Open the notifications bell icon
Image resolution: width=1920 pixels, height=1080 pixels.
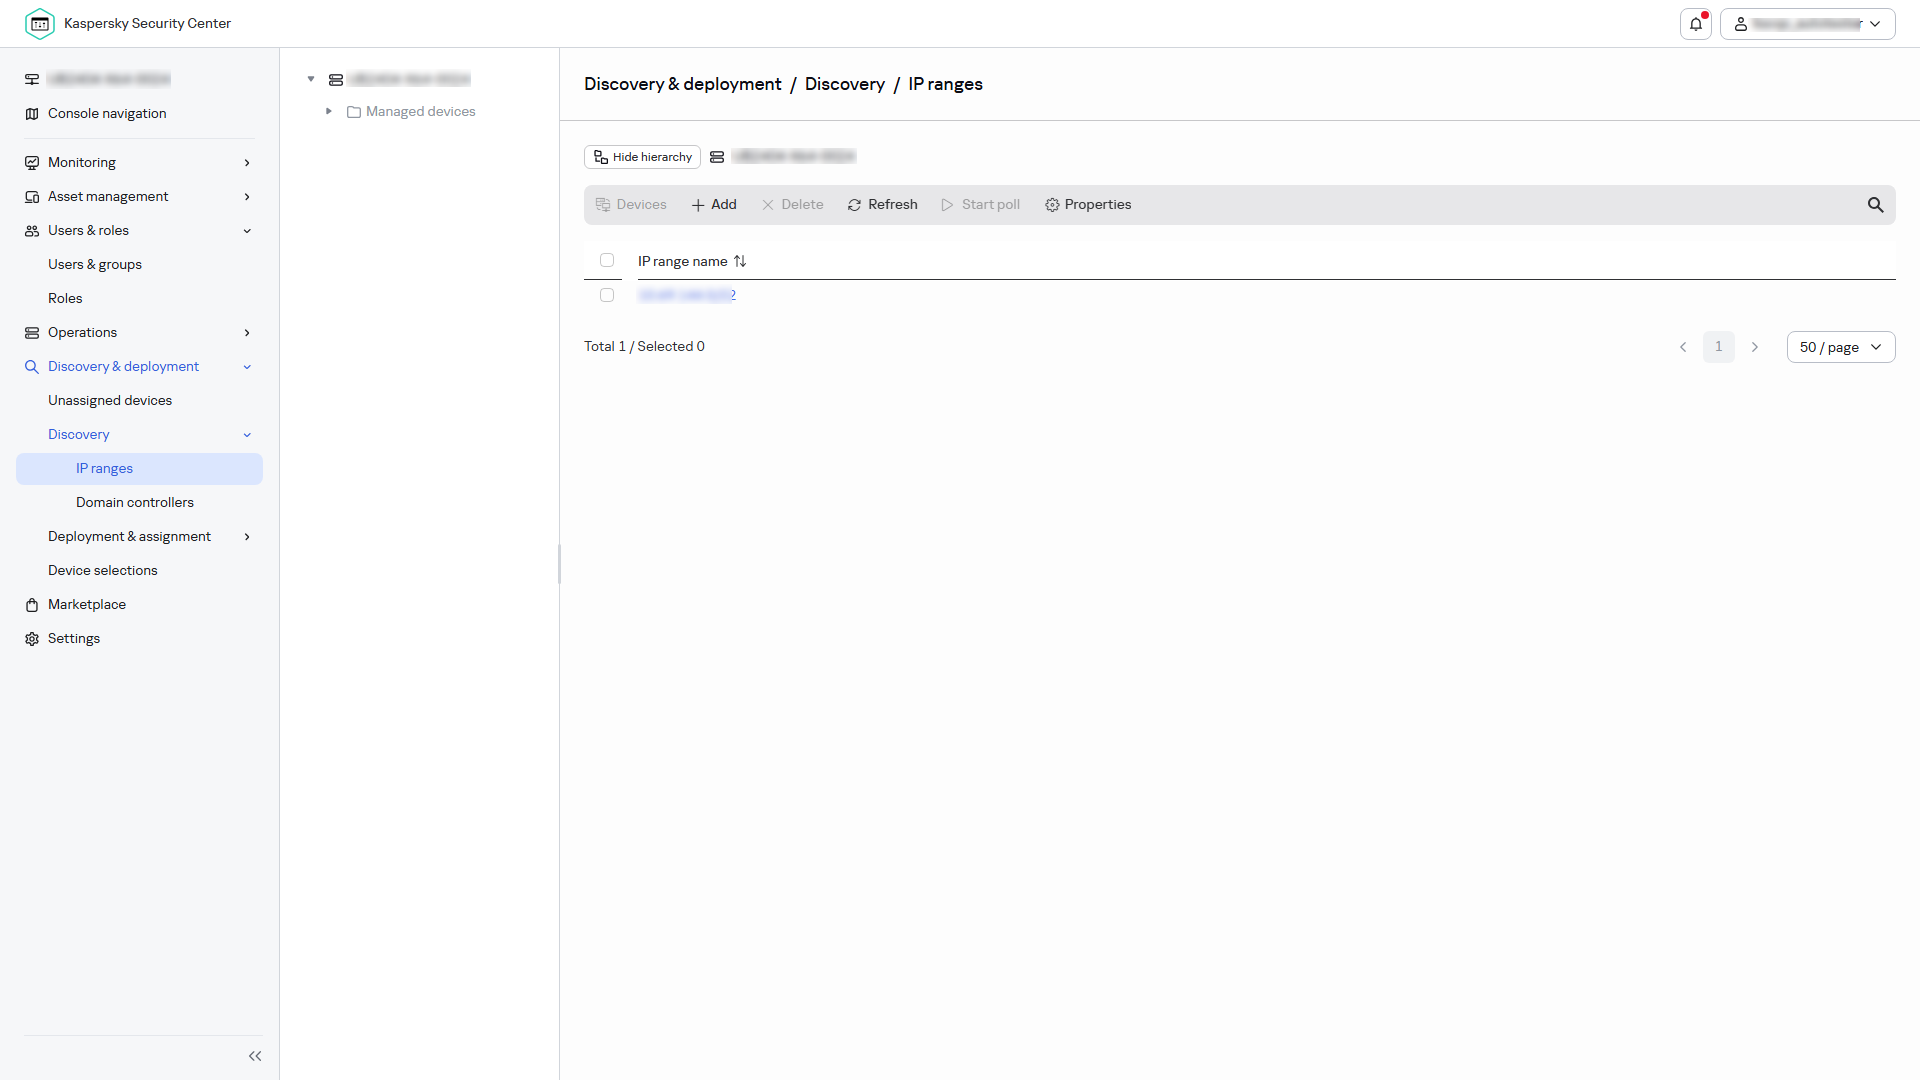coord(1696,24)
